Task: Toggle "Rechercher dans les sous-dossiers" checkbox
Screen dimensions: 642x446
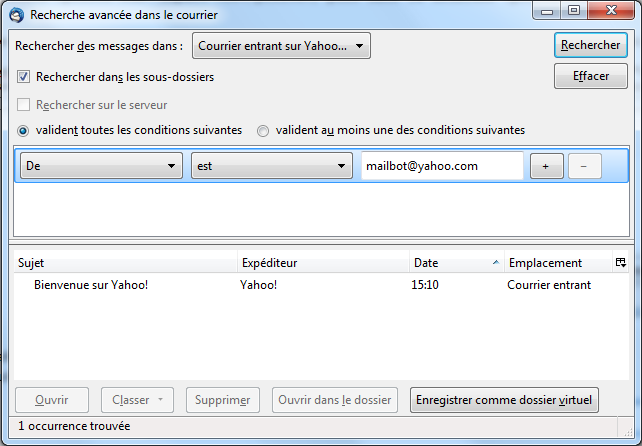Action: pos(23,77)
